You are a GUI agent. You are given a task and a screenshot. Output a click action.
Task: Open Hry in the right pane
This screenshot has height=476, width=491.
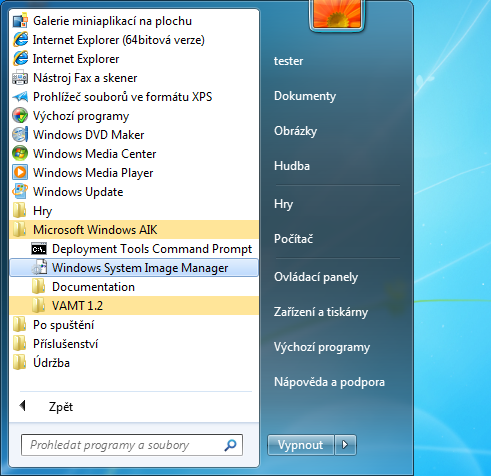283,204
